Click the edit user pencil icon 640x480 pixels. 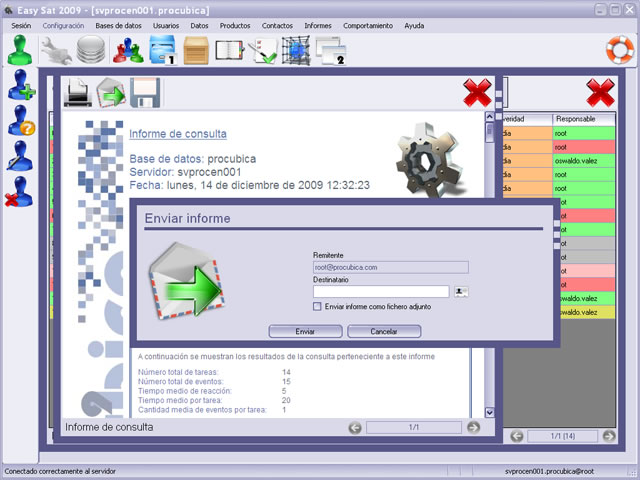(20, 156)
